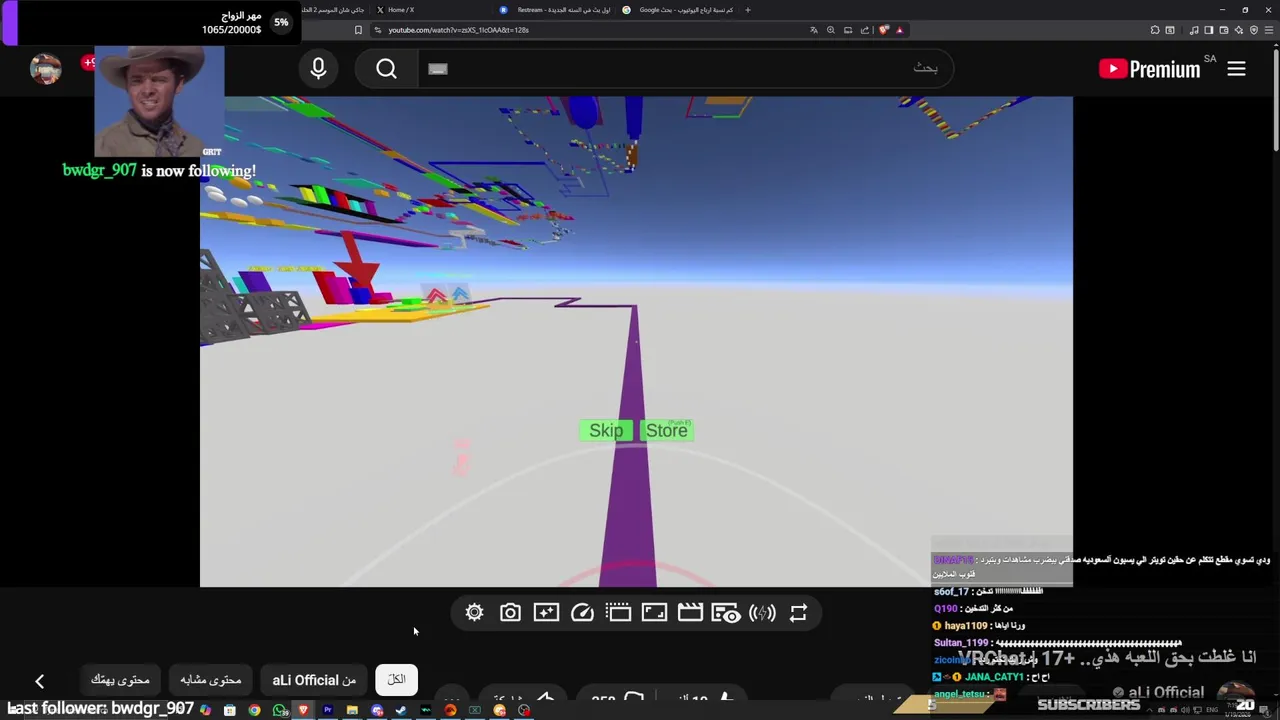The image size is (1280, 720).
Task: Click the 1065/20000$ goal counter
Action: (x=231, y=30)
